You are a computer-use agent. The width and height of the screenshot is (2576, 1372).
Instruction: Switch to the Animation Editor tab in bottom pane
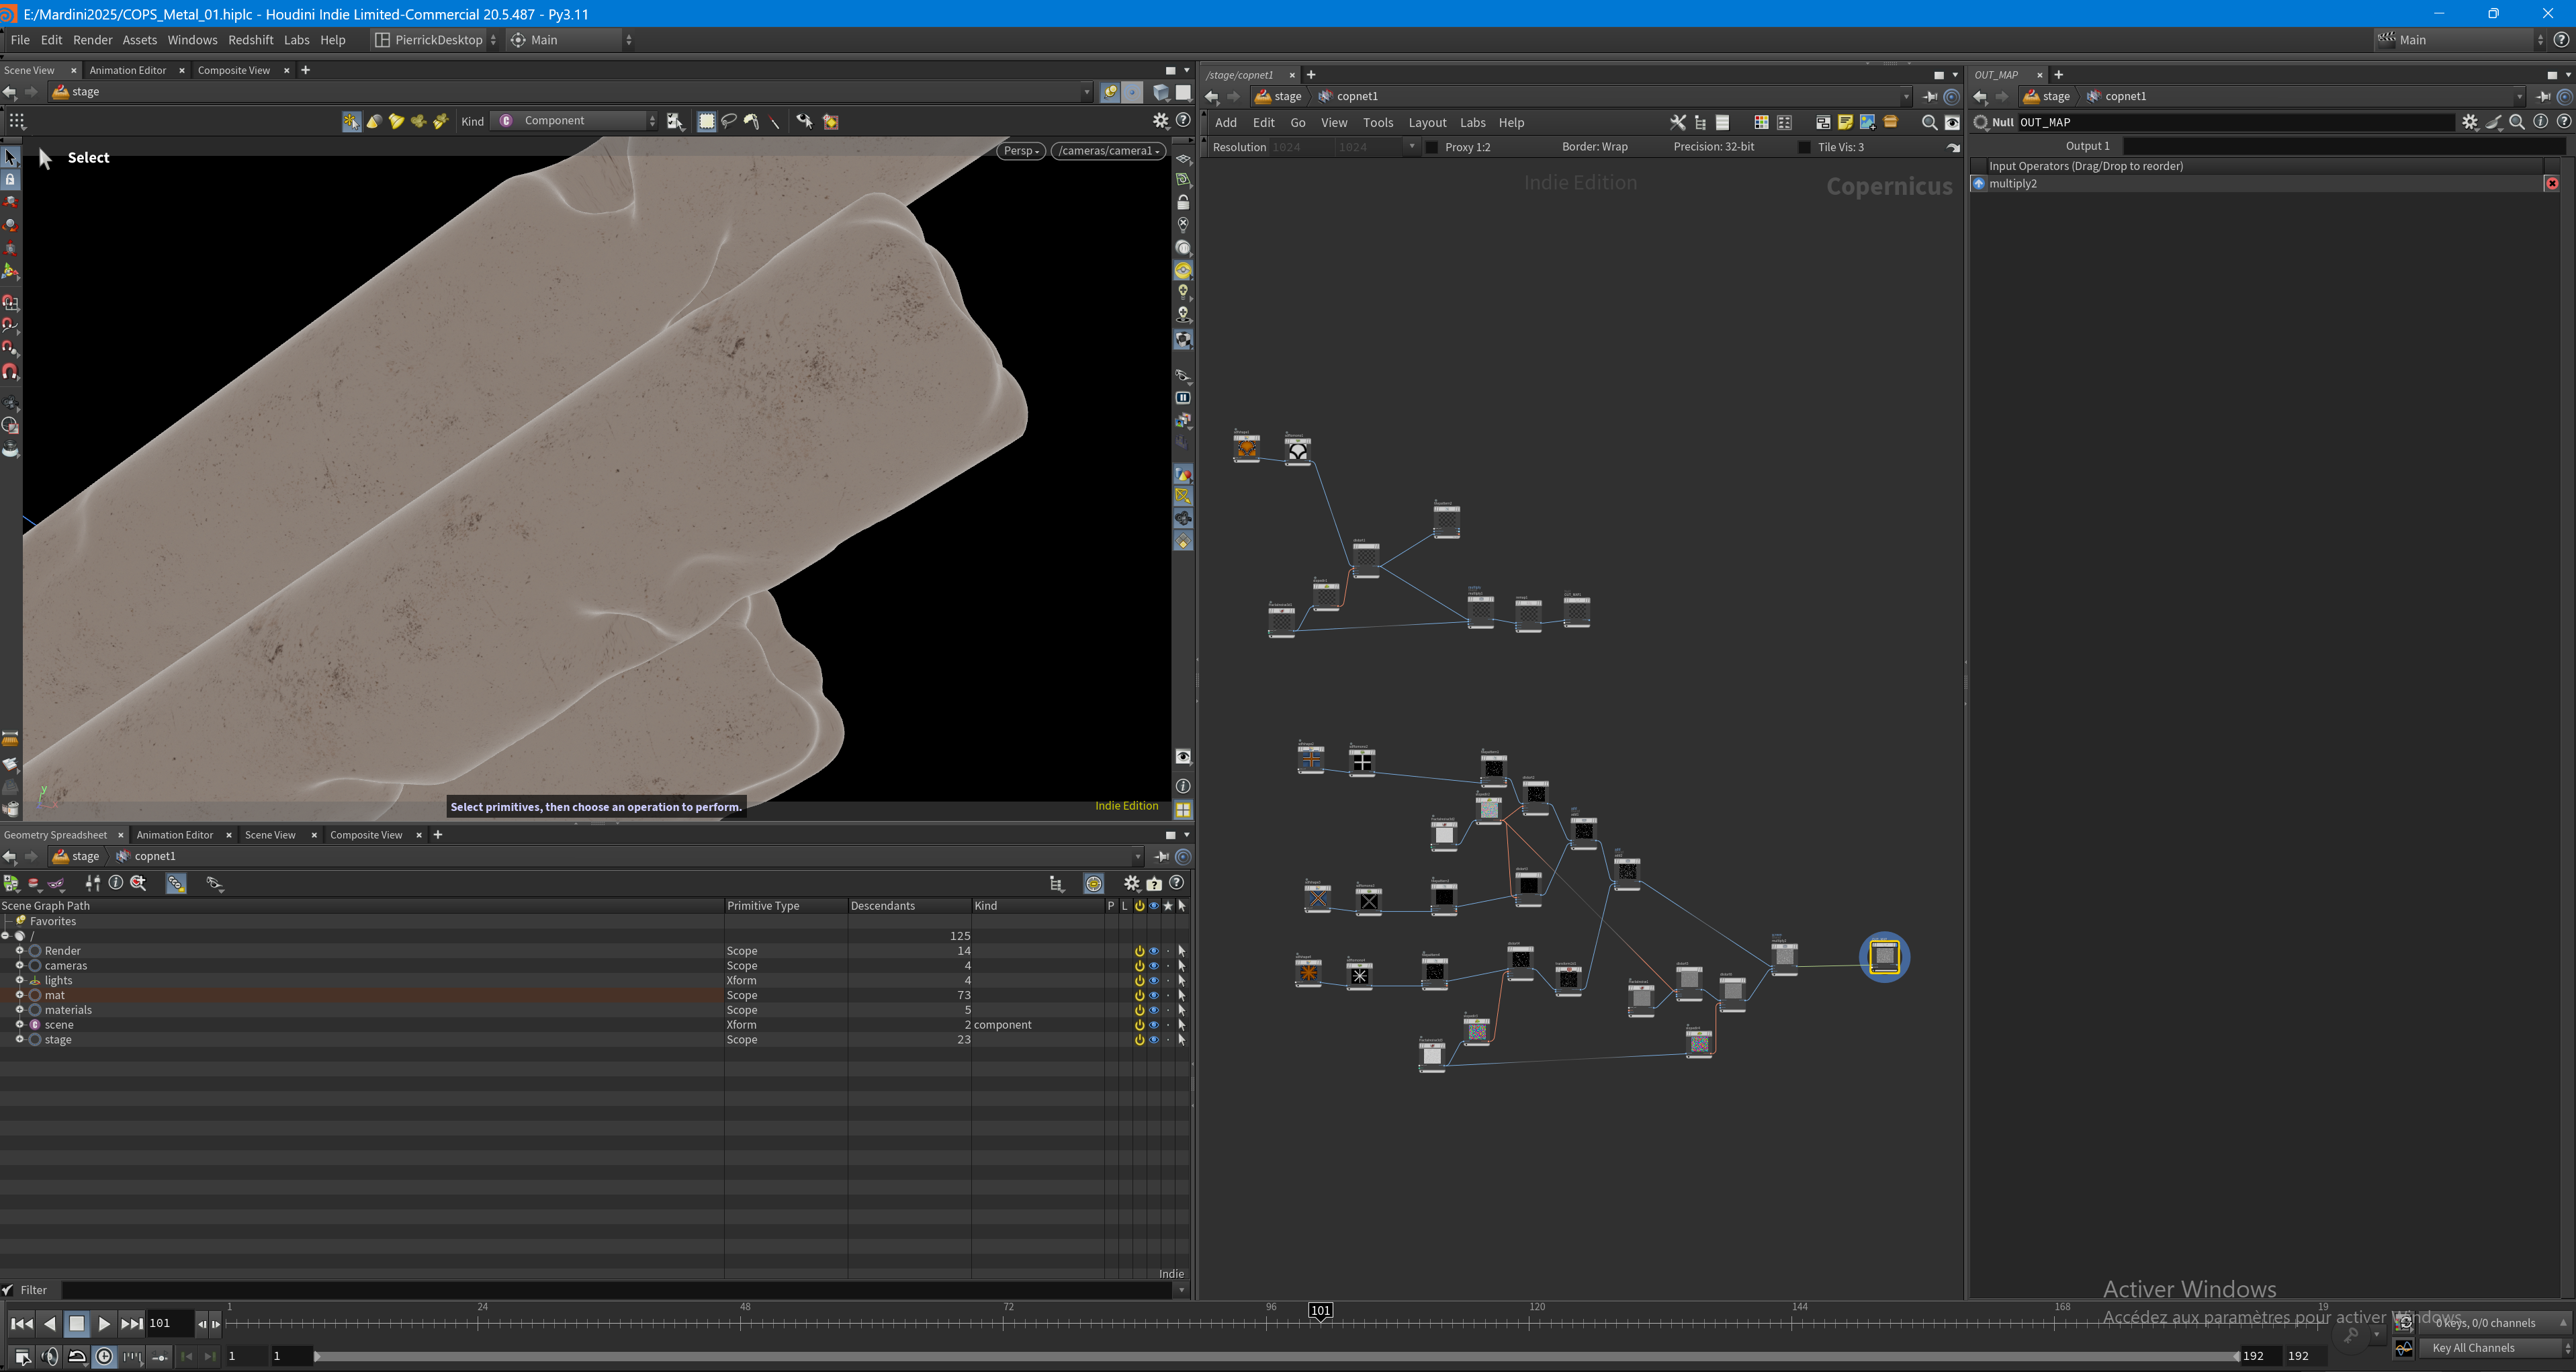point(175,835)
